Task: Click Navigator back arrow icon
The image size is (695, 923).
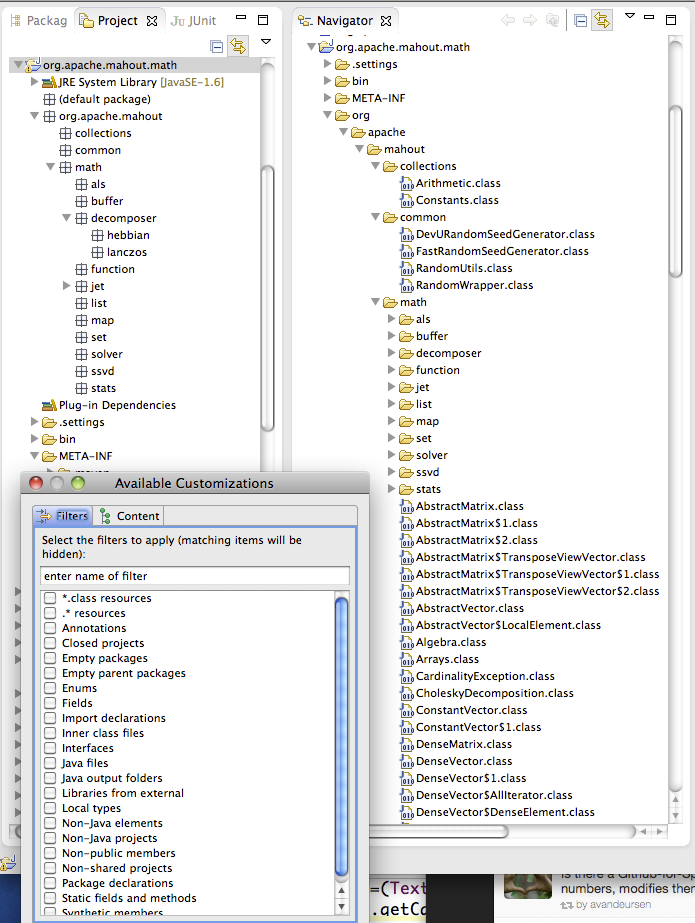Action: [508, 21]
